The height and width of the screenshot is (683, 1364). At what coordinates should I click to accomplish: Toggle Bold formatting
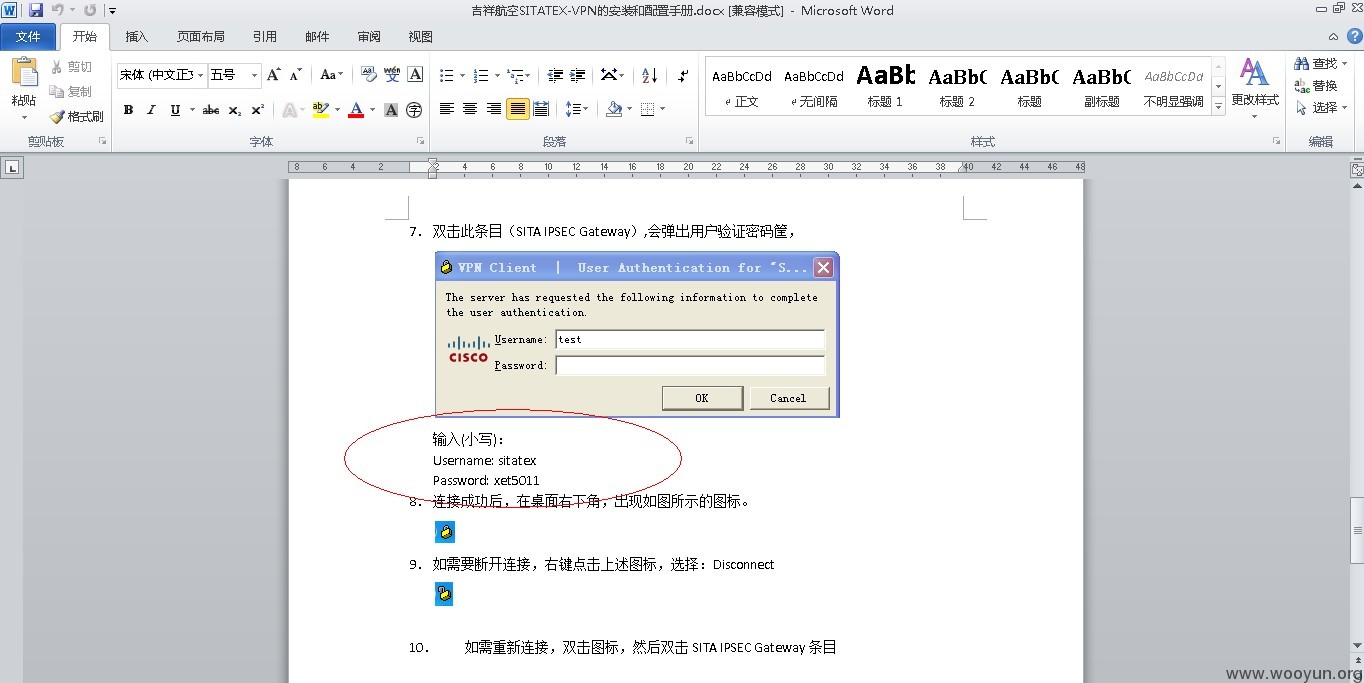[x=128, y=110]
